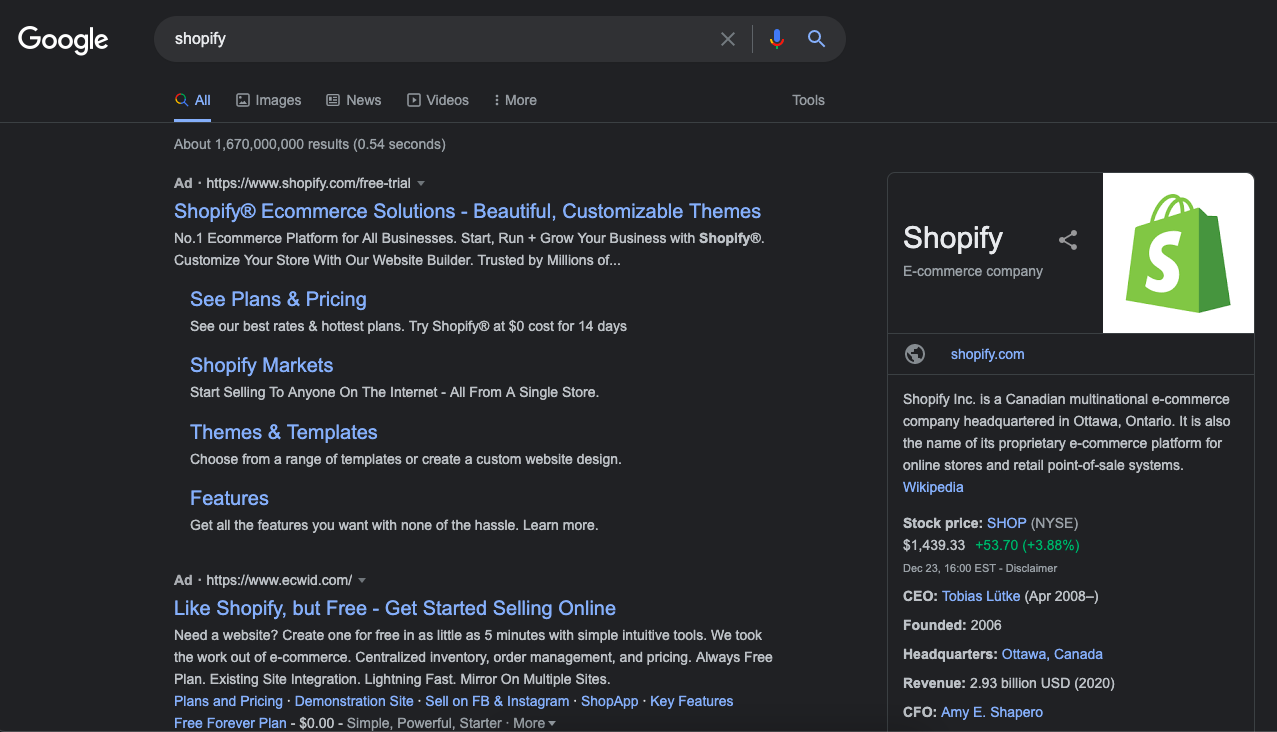Expand More sitelinks dropdown in Ecwid ad

(534, 723)
